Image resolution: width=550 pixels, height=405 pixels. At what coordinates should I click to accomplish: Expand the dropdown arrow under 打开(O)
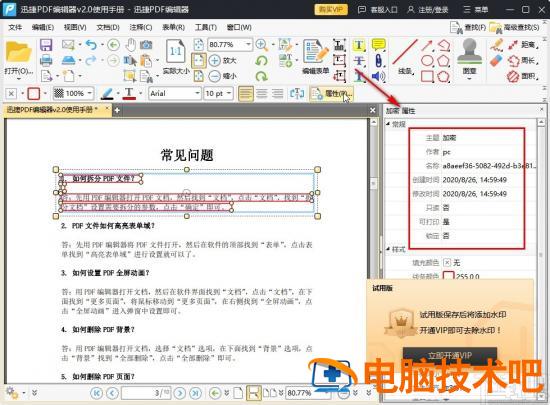pos(19,79)
